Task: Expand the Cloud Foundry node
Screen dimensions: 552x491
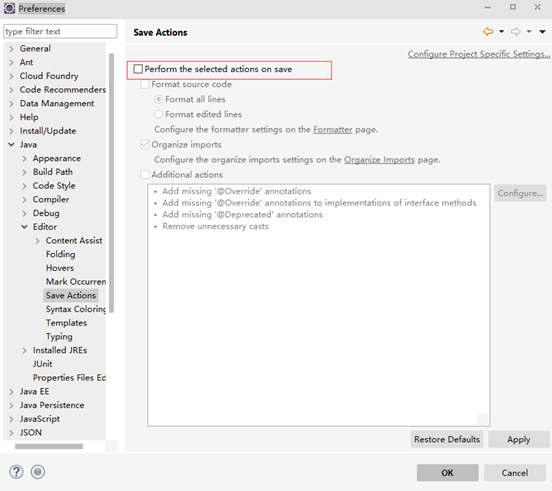Action: point(11,76)
